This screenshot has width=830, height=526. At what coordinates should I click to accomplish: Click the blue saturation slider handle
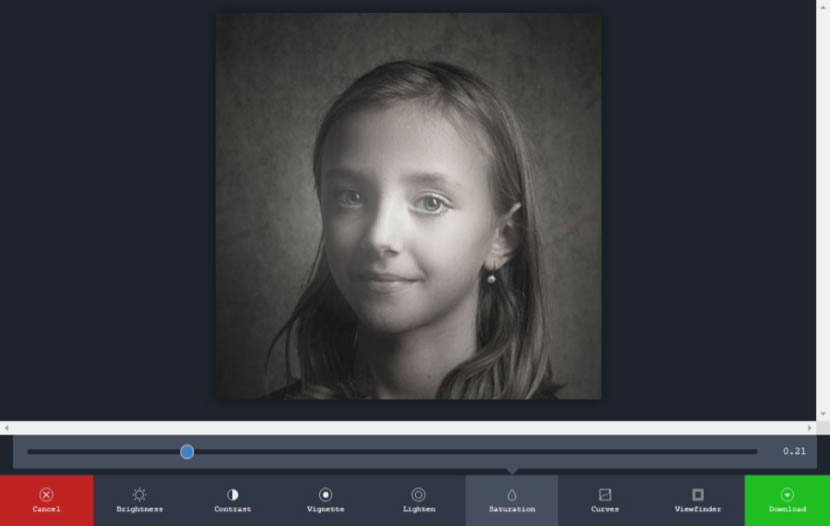tap(187, 452)
